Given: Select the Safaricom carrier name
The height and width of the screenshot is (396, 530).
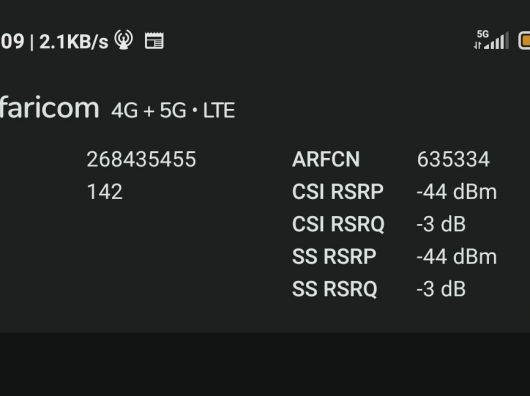Looking at the screenshot, I should pyautogui.click(x=49, y=108).
